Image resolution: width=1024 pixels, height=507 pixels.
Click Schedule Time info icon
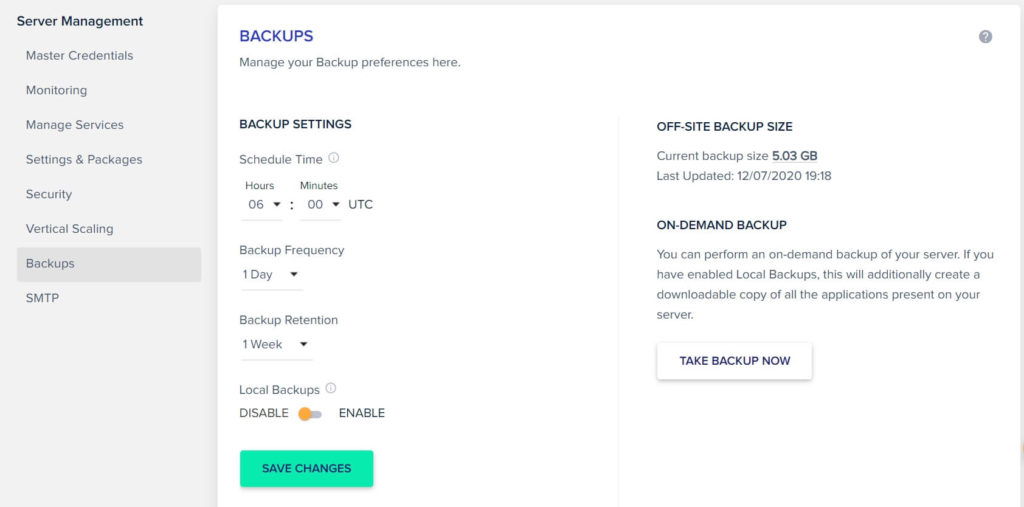click(334, 158)
